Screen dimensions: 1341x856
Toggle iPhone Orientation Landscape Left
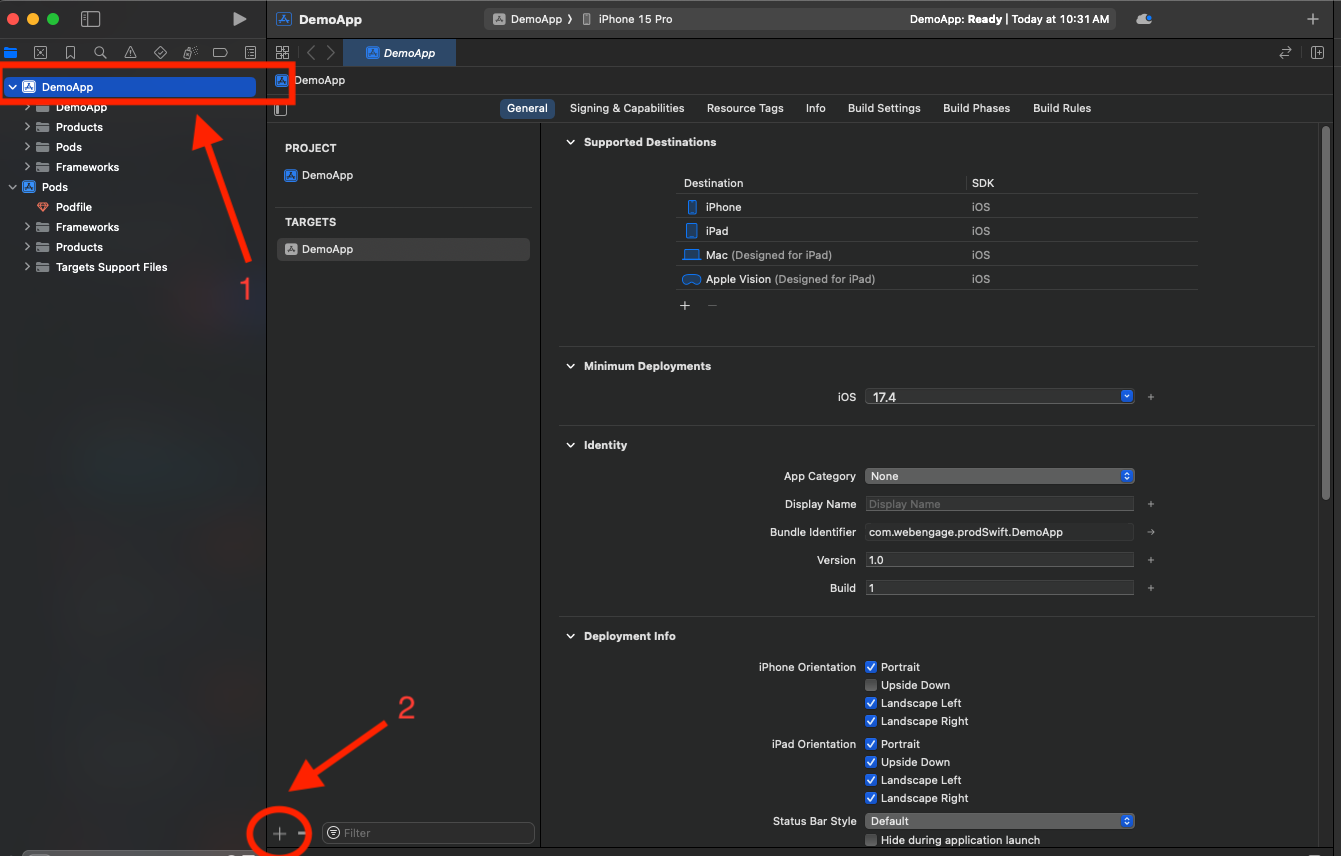[x=871, y=703]
